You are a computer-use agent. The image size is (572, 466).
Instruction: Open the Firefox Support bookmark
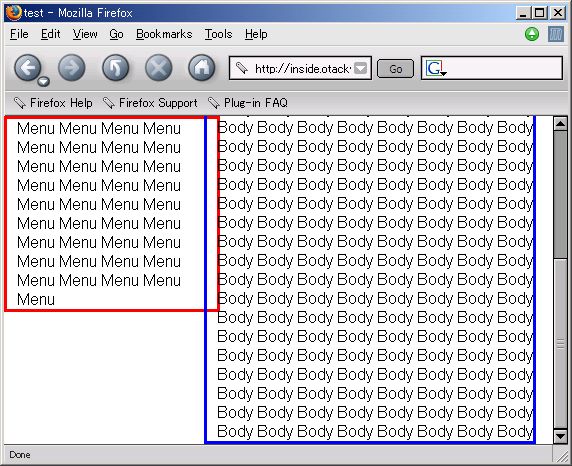click(x=150, y=103)
